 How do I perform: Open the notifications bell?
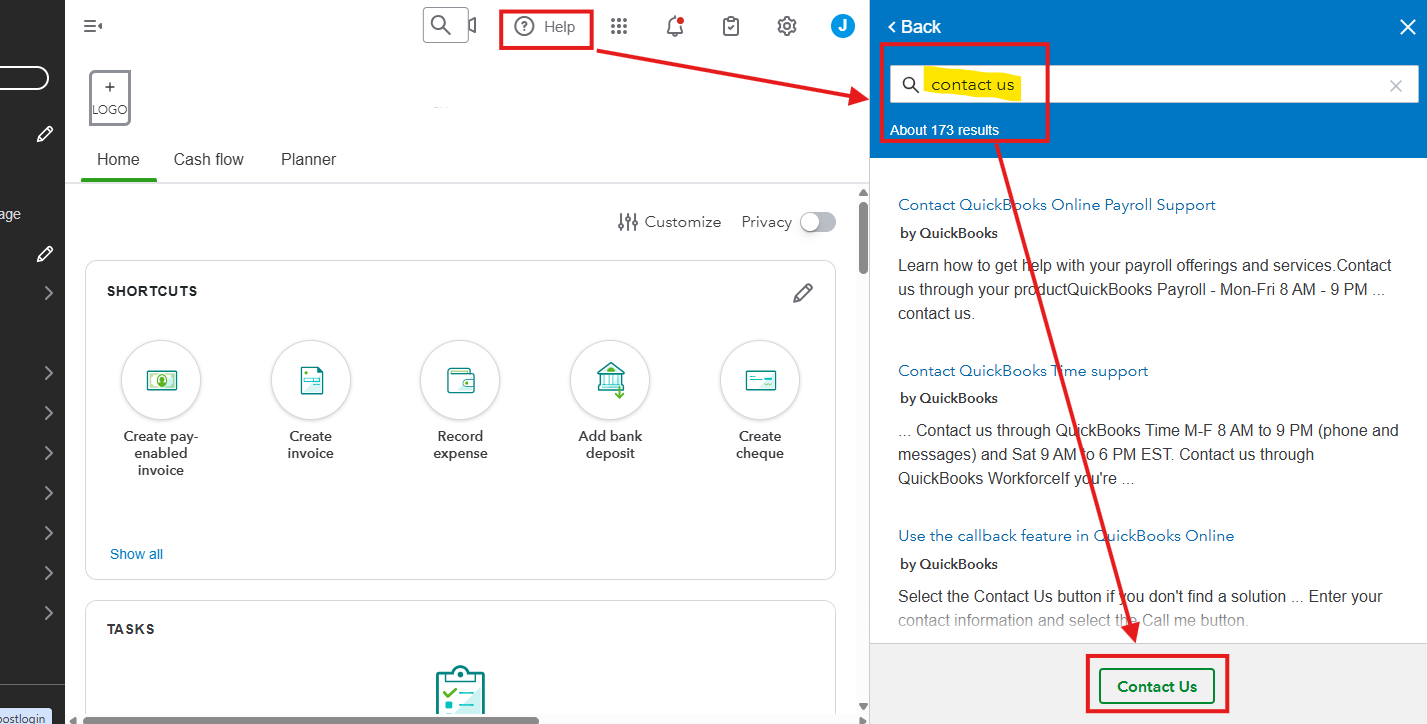[675, 27]
